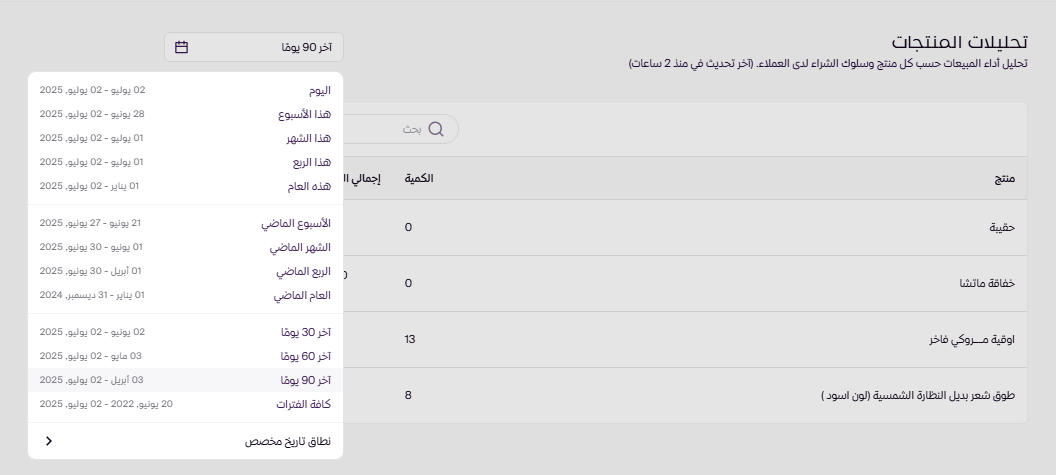Click the 'بحث' search input field
This screenshot has width=1056, height=475.
390,129
